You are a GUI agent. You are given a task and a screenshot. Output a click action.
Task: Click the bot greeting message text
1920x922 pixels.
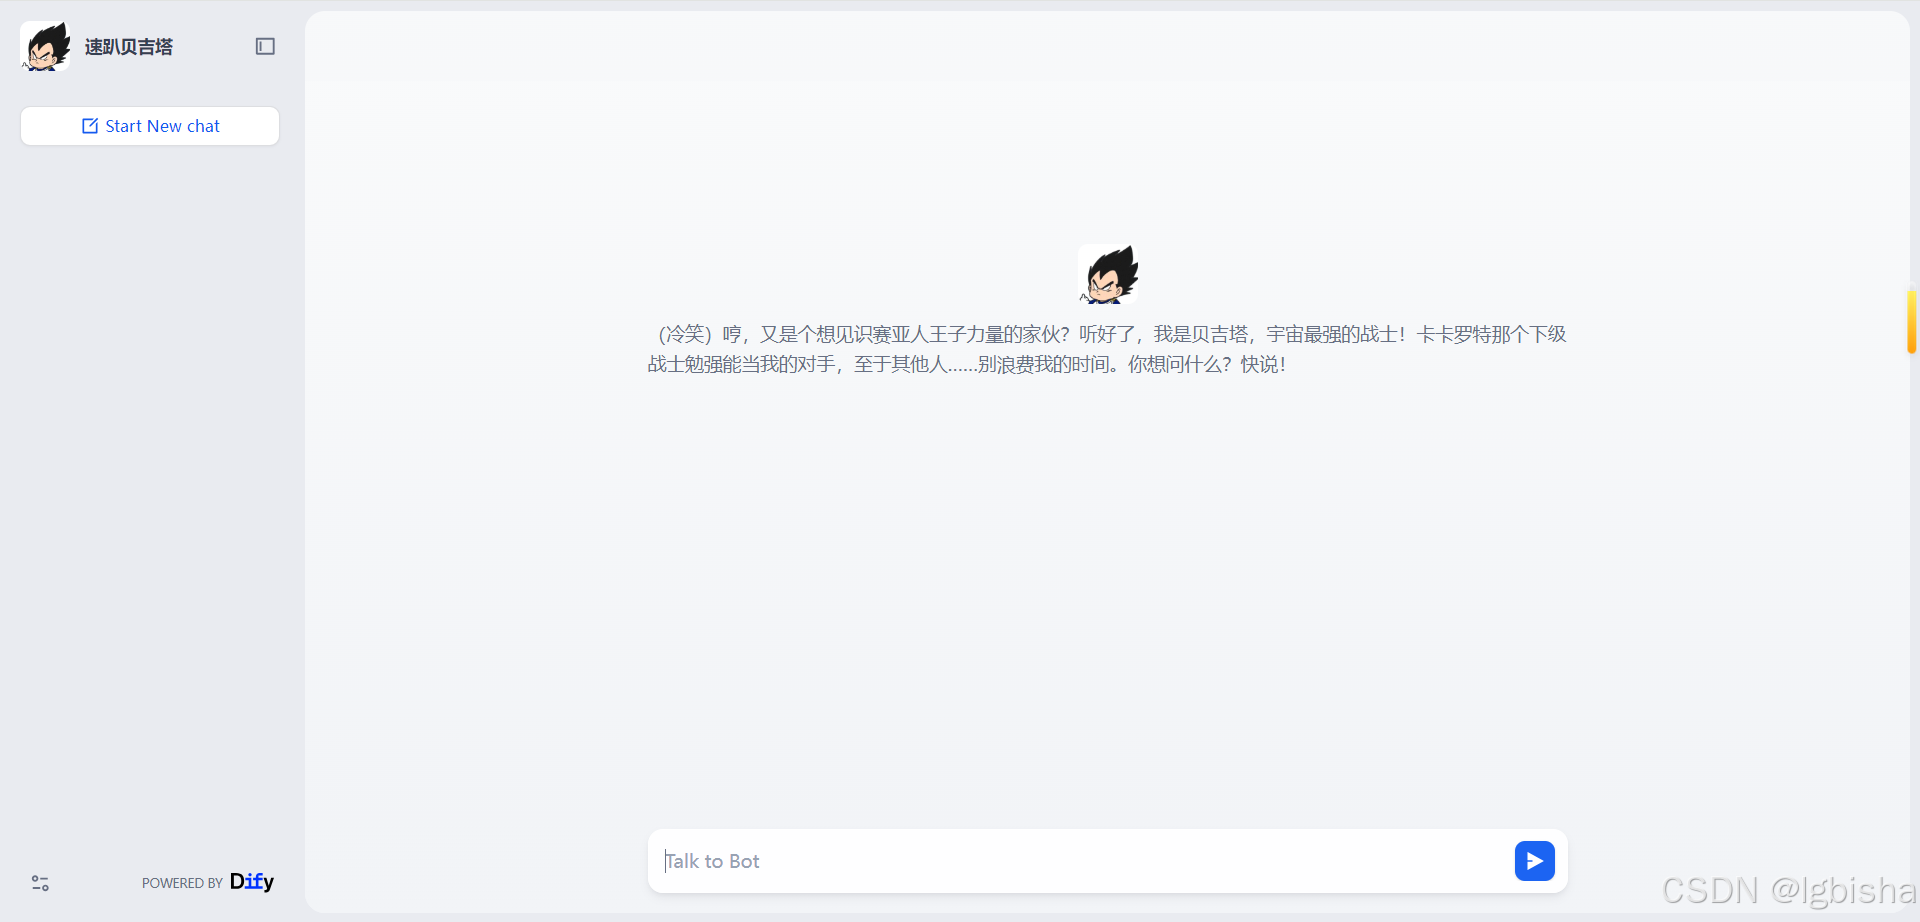point(1107,349)
